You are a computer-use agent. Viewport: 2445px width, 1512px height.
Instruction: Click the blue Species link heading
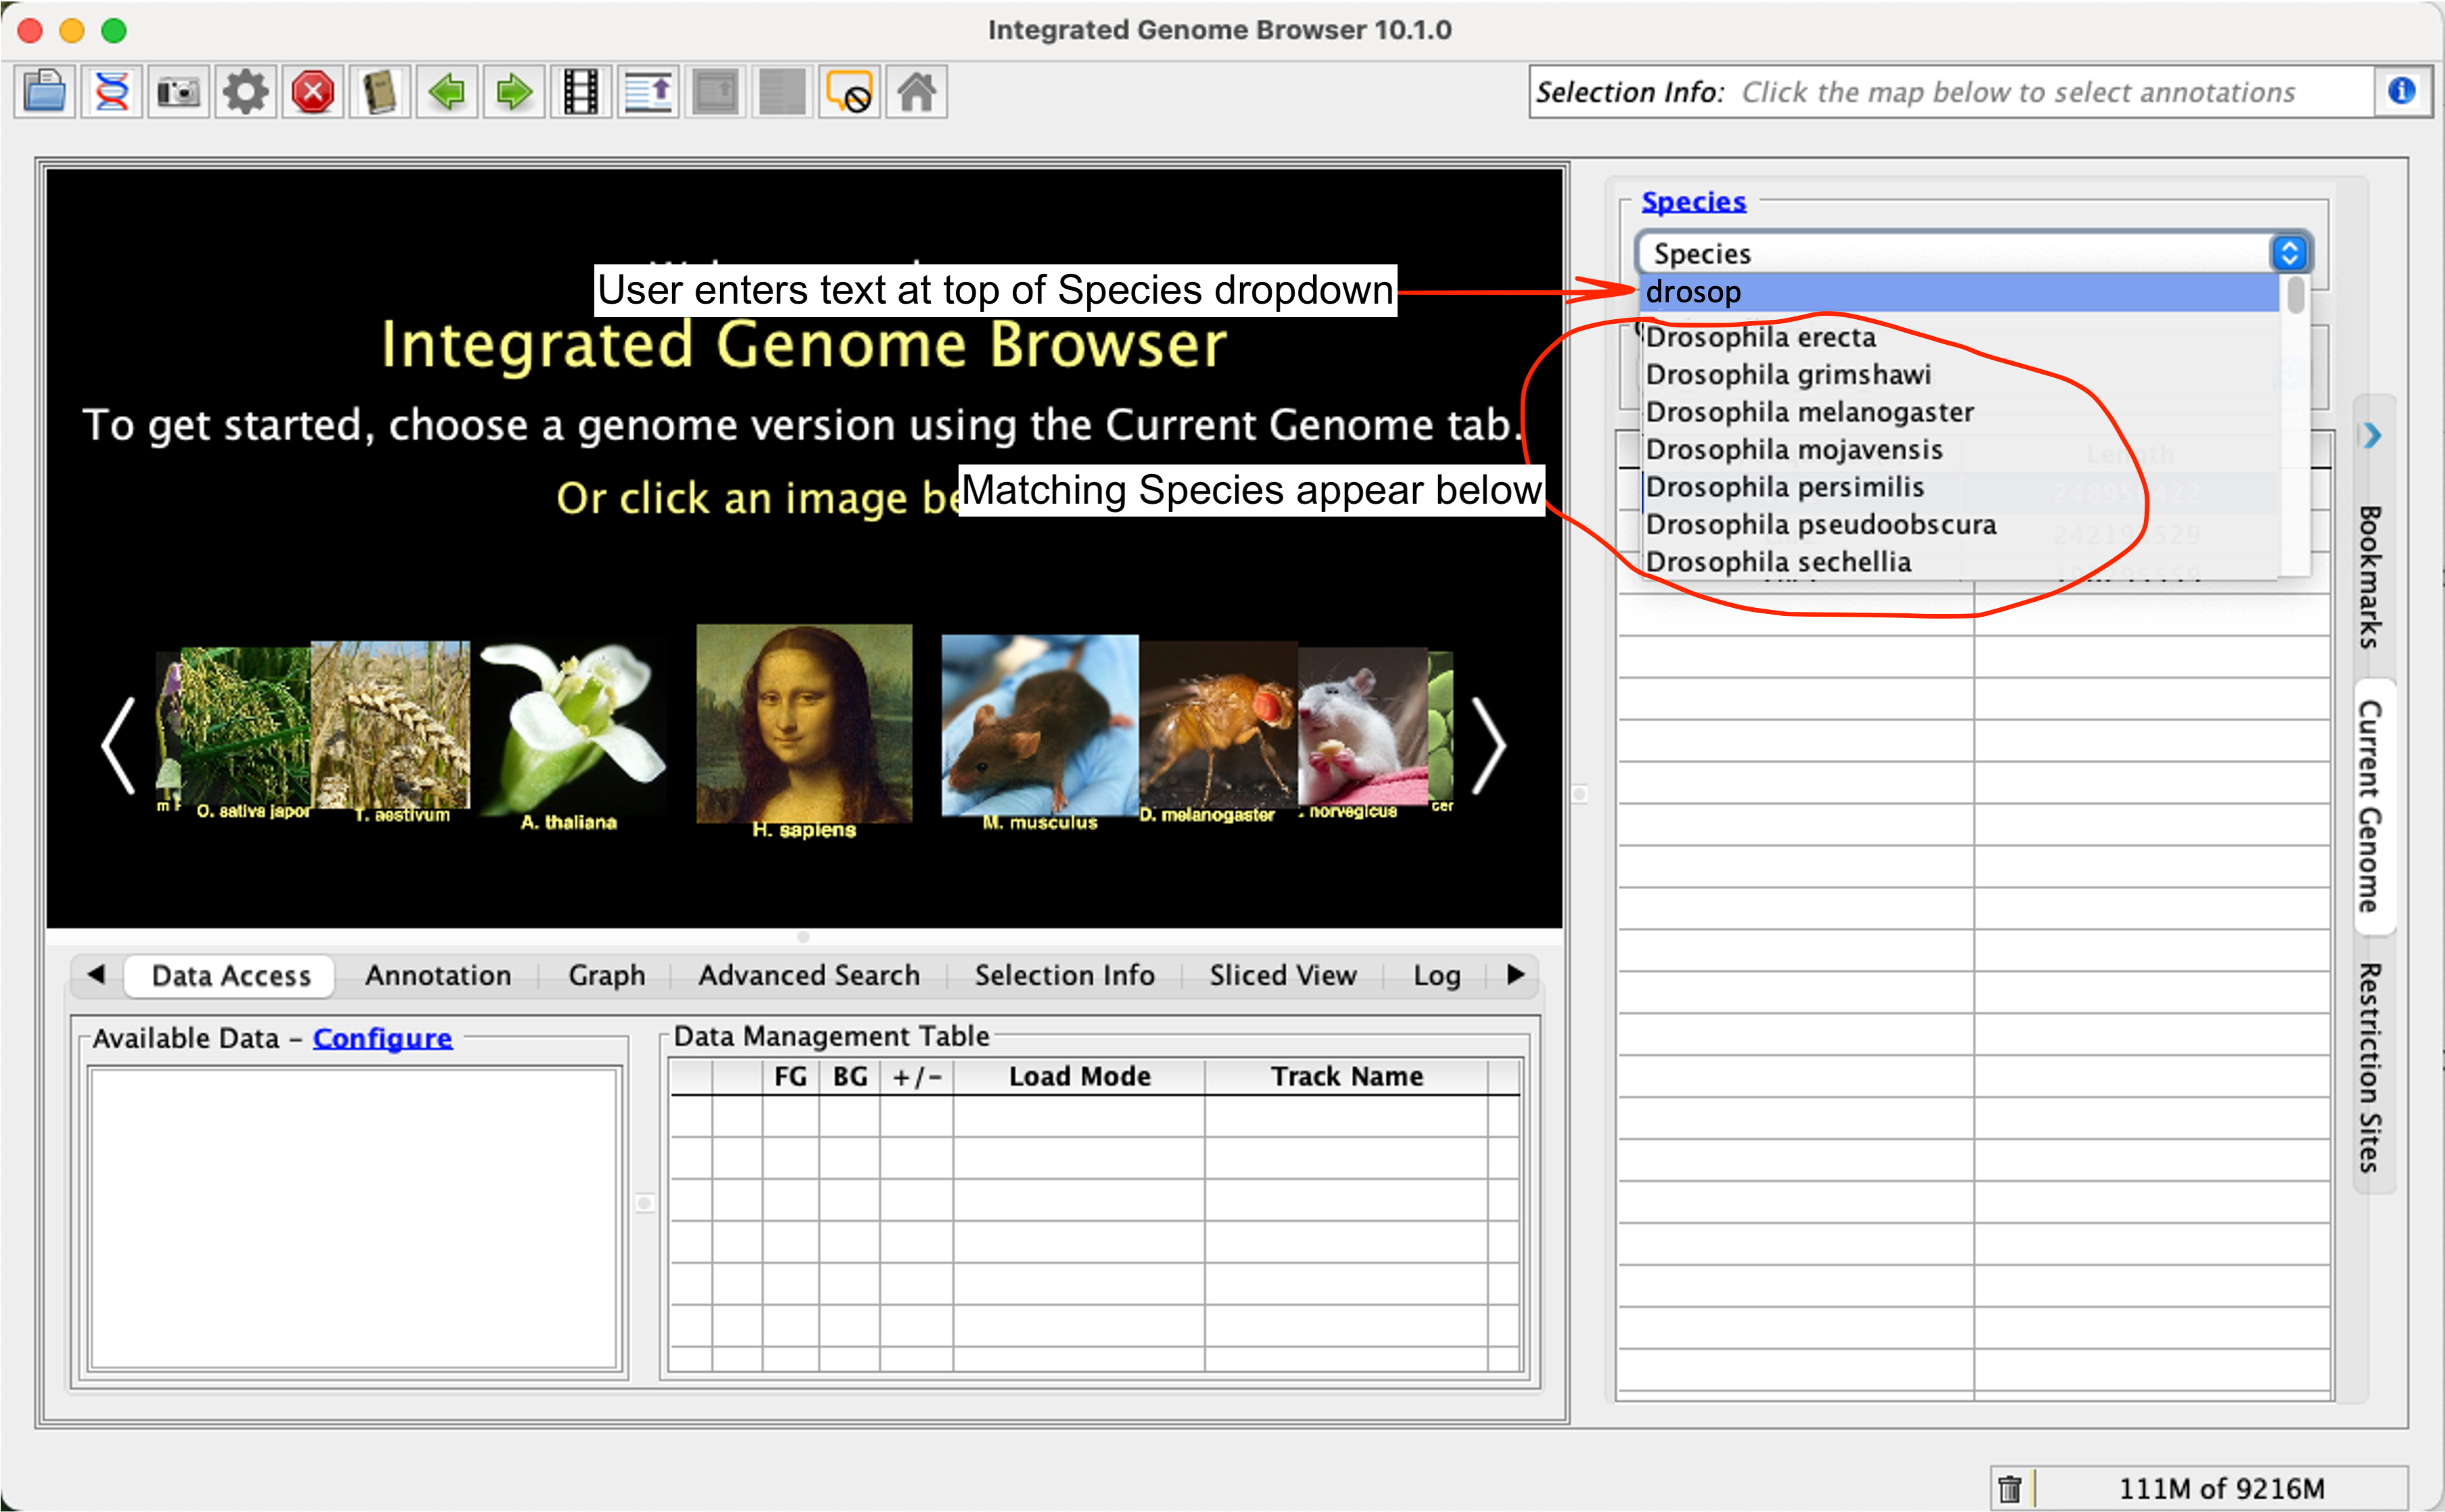point(1693,201)
